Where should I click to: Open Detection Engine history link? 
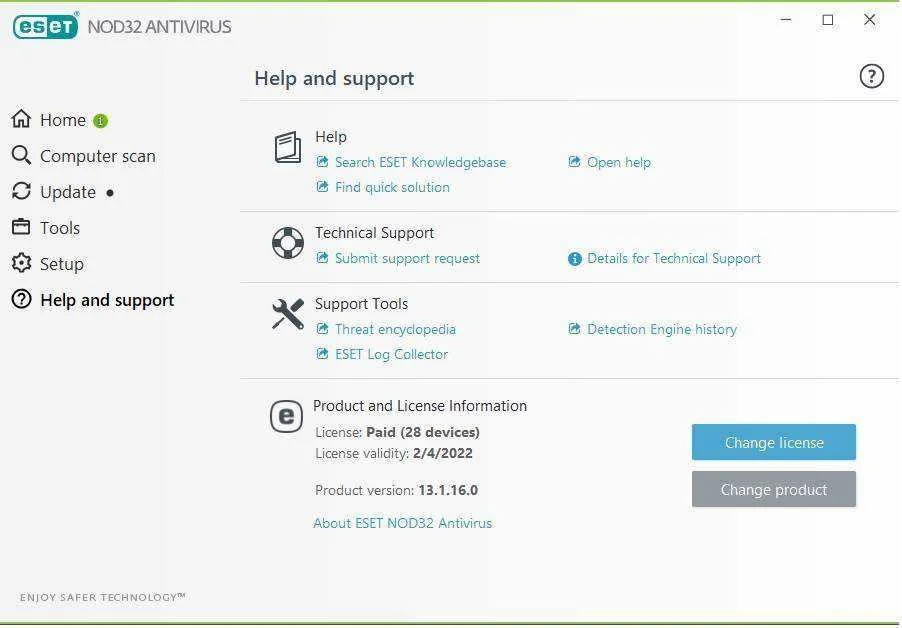click(662, 329)
